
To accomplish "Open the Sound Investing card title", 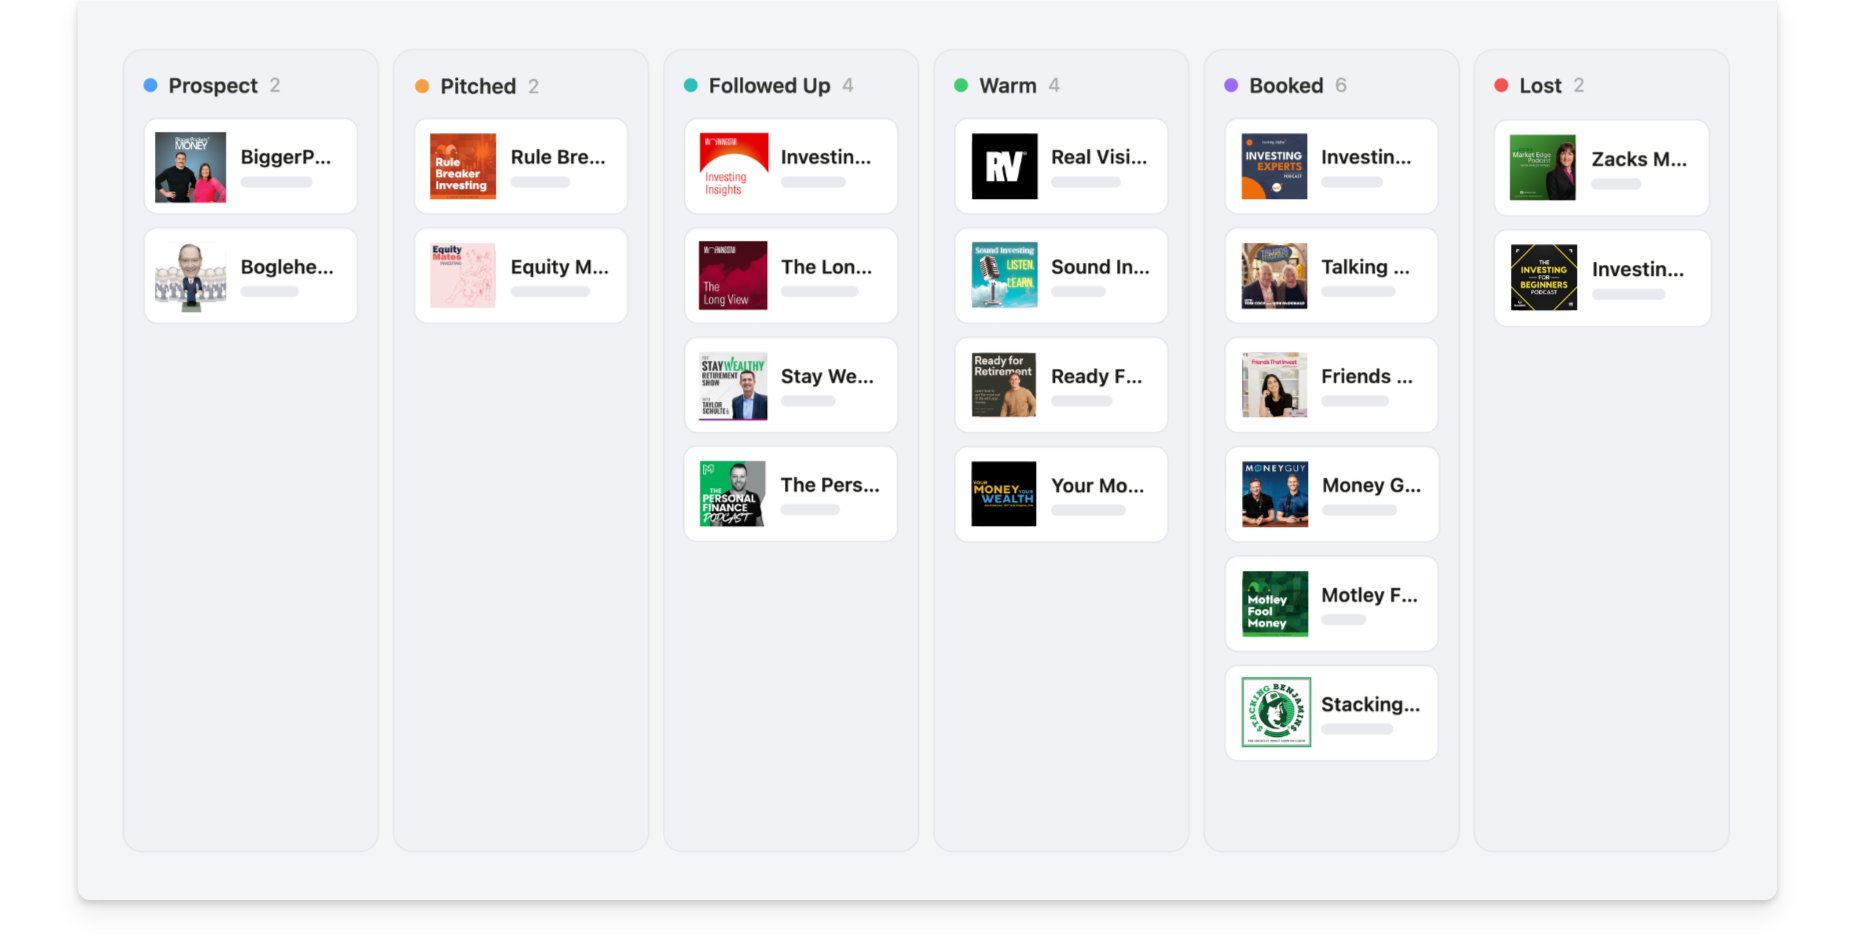I will (1100, 267).
